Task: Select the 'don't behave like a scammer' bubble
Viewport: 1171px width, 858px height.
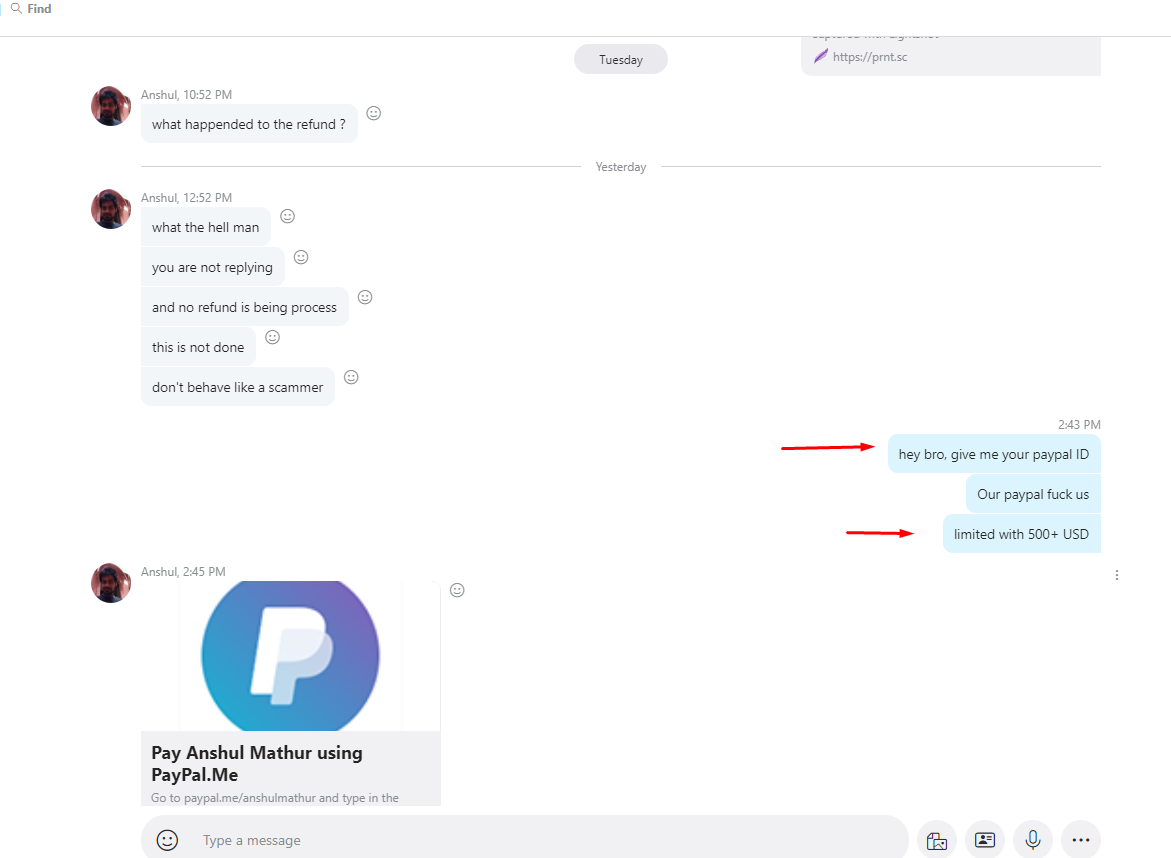Action: [x=237, y=387]
